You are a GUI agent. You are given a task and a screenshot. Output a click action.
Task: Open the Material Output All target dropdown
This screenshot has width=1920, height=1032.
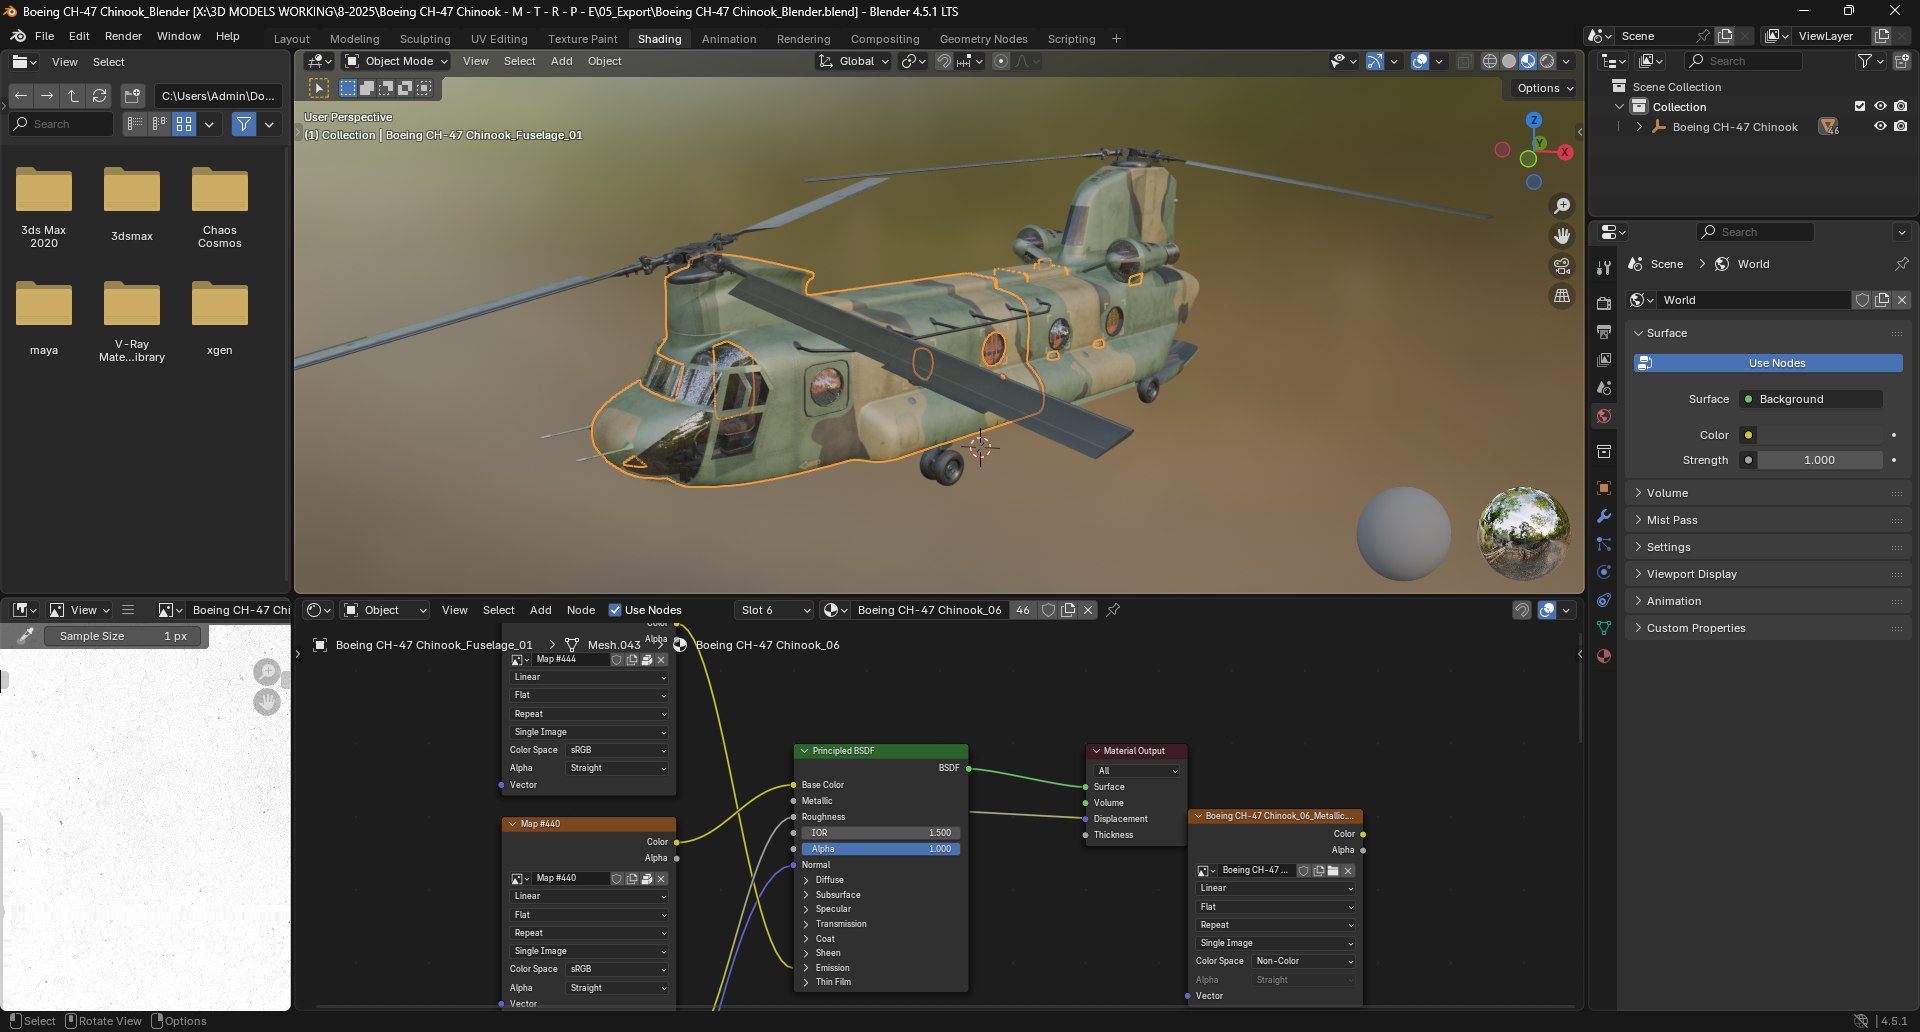tap(1138, 771)
